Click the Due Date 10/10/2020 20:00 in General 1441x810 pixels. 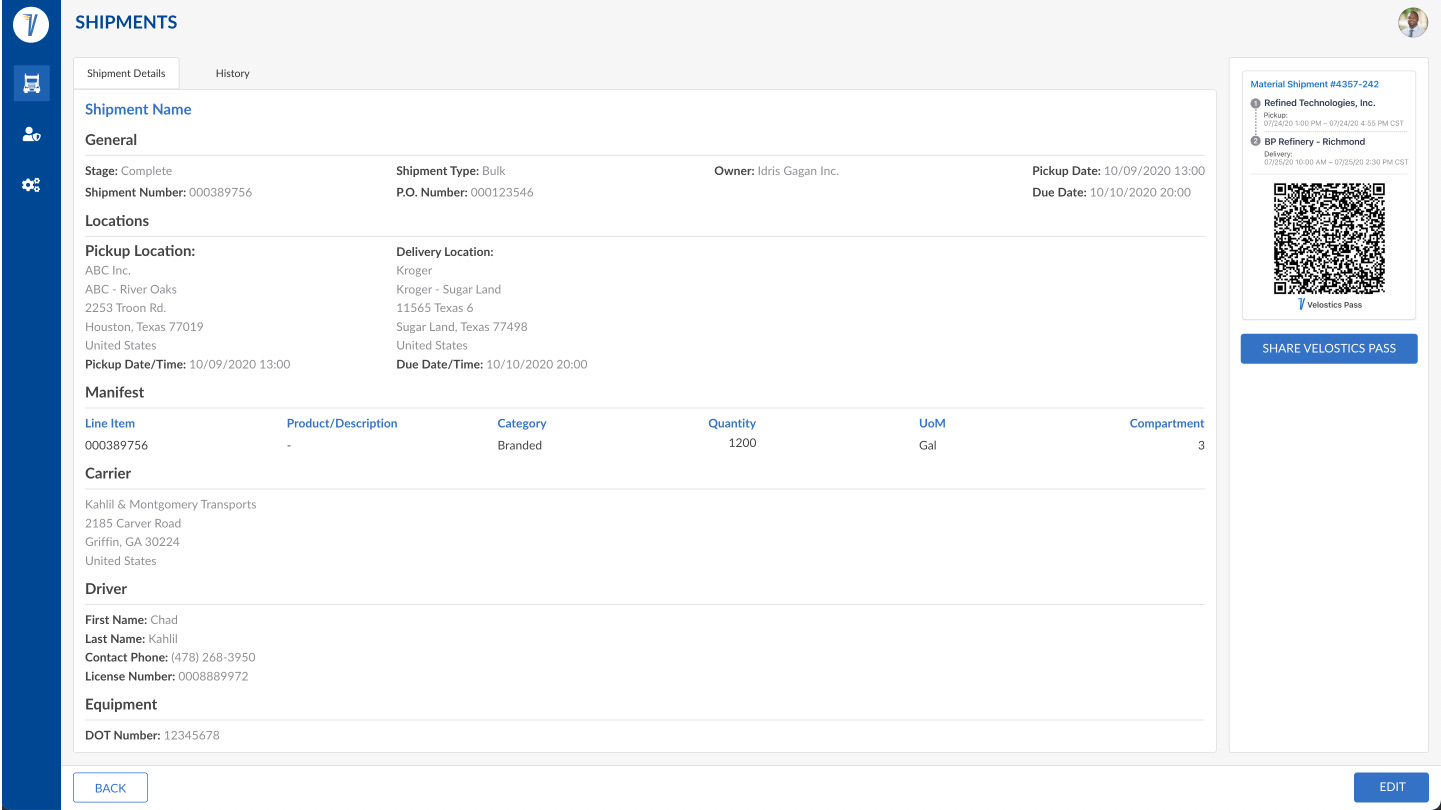[x=1112, y=192]
